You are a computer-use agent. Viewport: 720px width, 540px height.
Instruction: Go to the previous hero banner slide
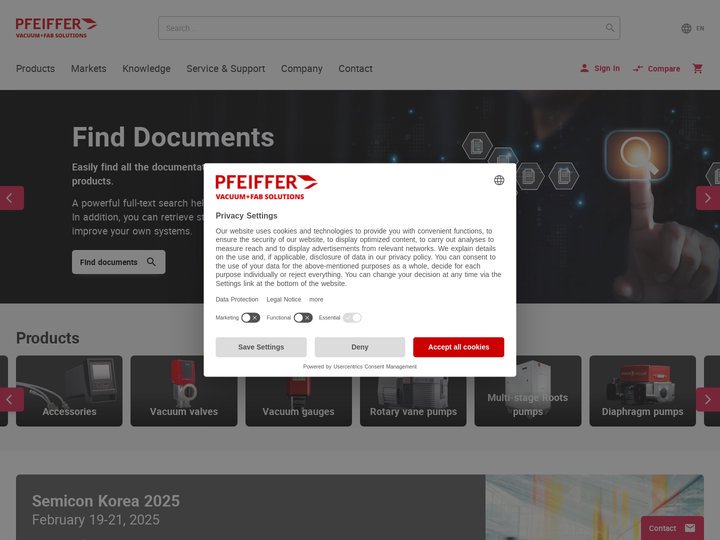point(12,198)
